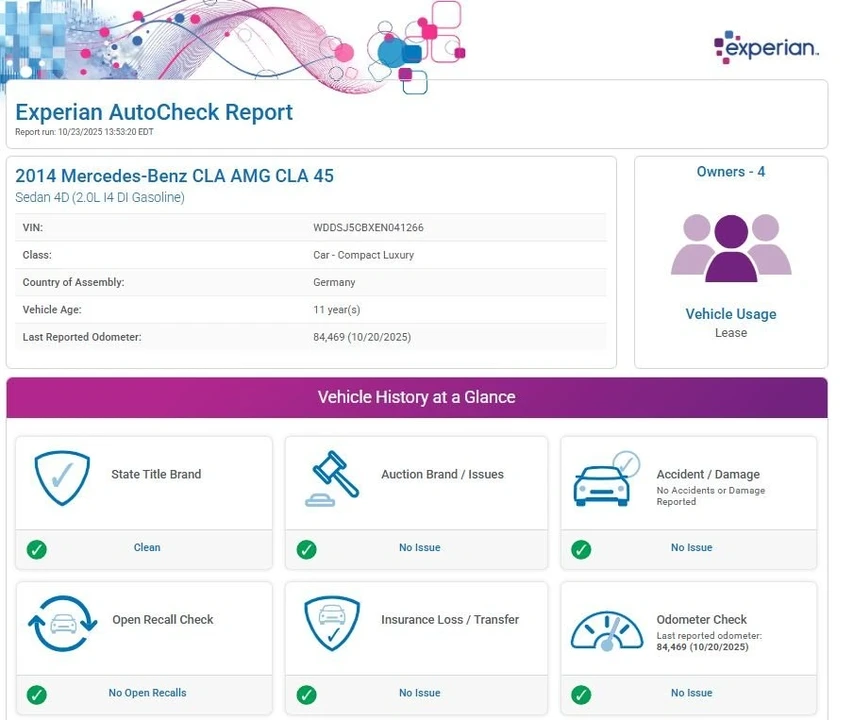
Task: Click the Sedan 4D engine description
Action: pyautogui.click(x=100, y=197)
